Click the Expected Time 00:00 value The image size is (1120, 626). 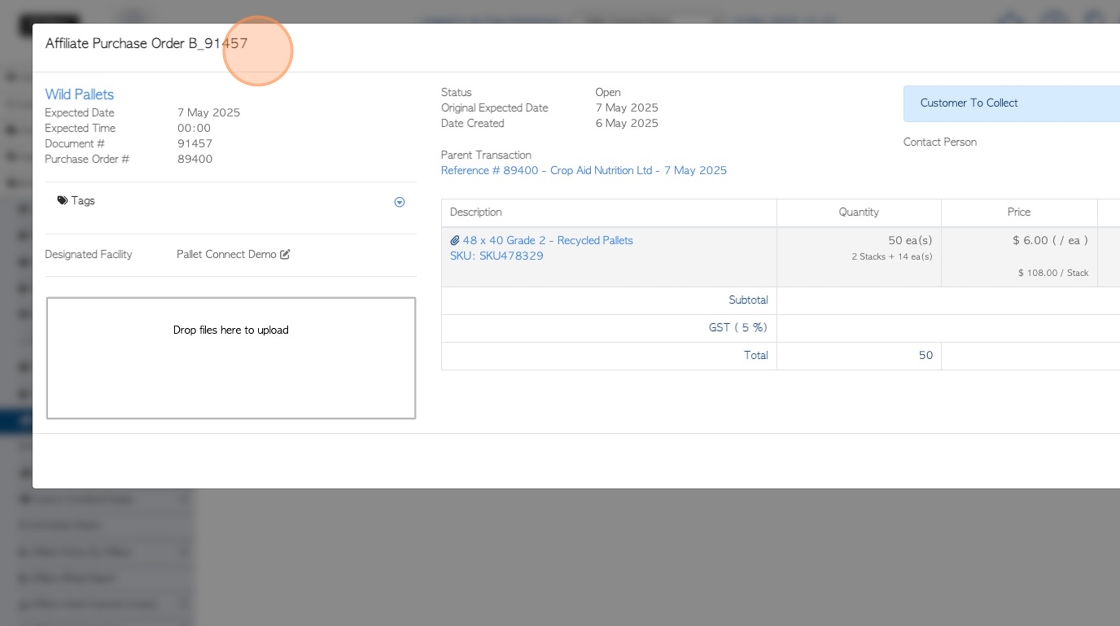click(x=194, y=129)
